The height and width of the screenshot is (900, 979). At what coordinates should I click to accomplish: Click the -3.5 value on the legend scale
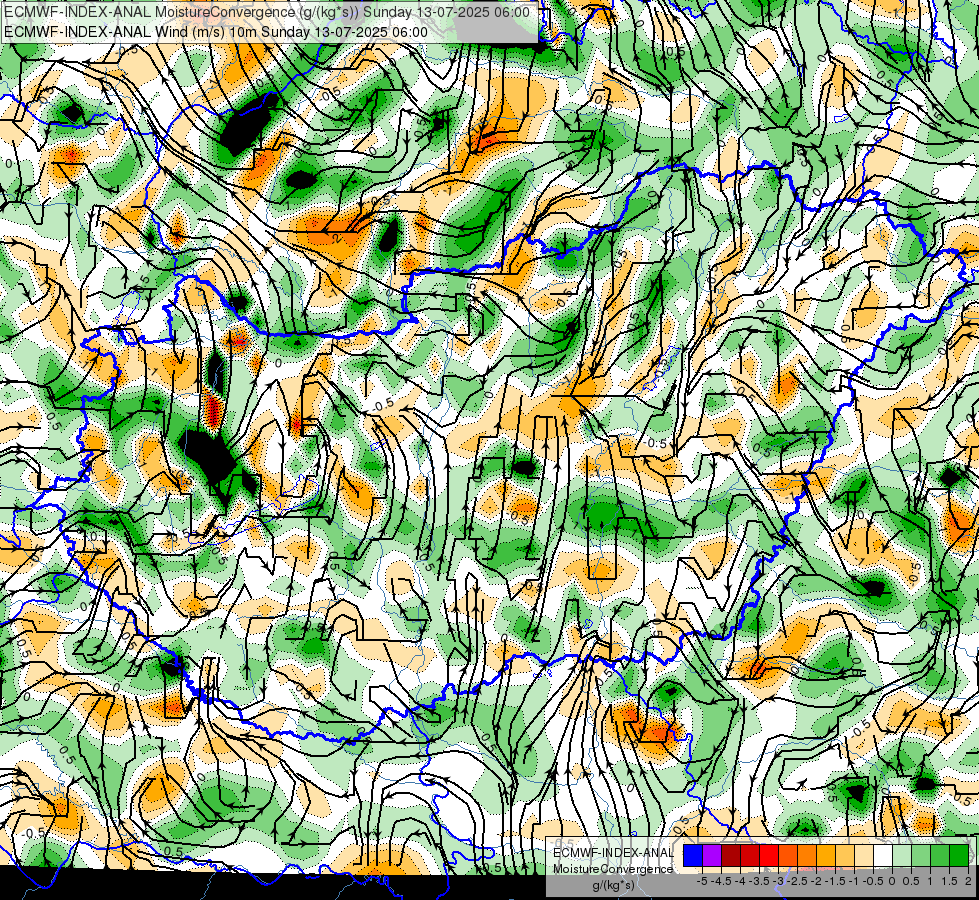(759, 881)
